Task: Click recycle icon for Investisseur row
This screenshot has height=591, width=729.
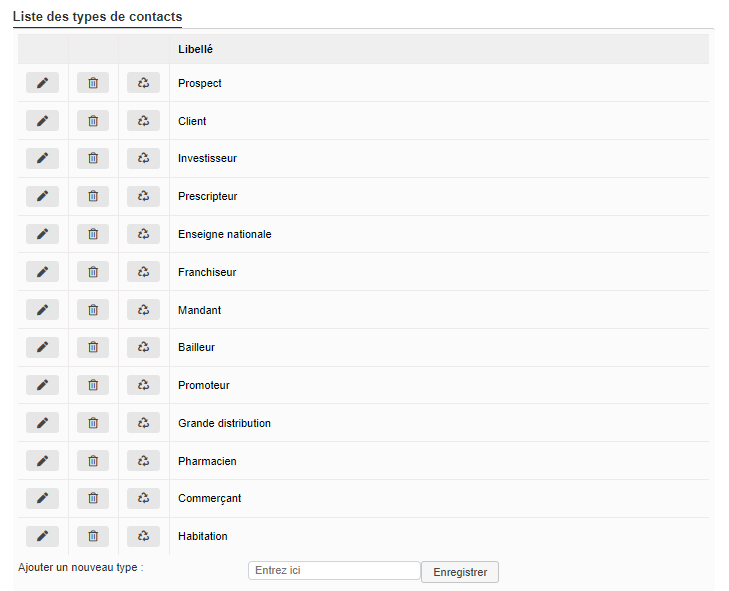Action: click(x=143, y=158)
